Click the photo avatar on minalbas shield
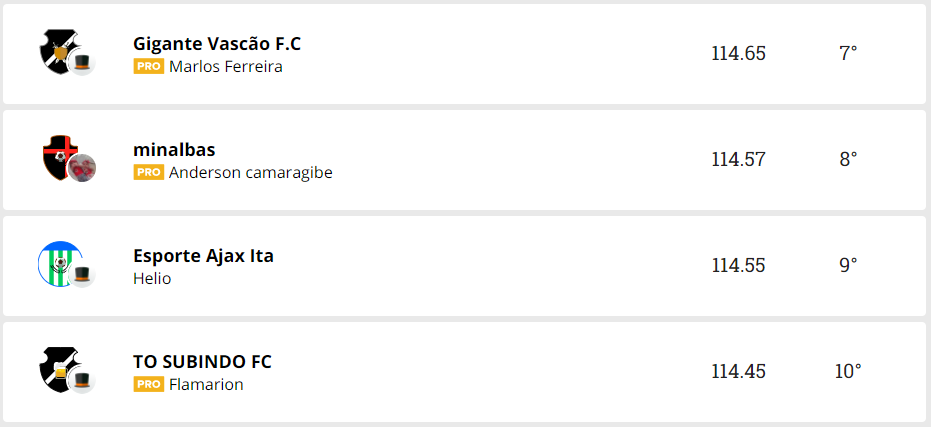 82,169
